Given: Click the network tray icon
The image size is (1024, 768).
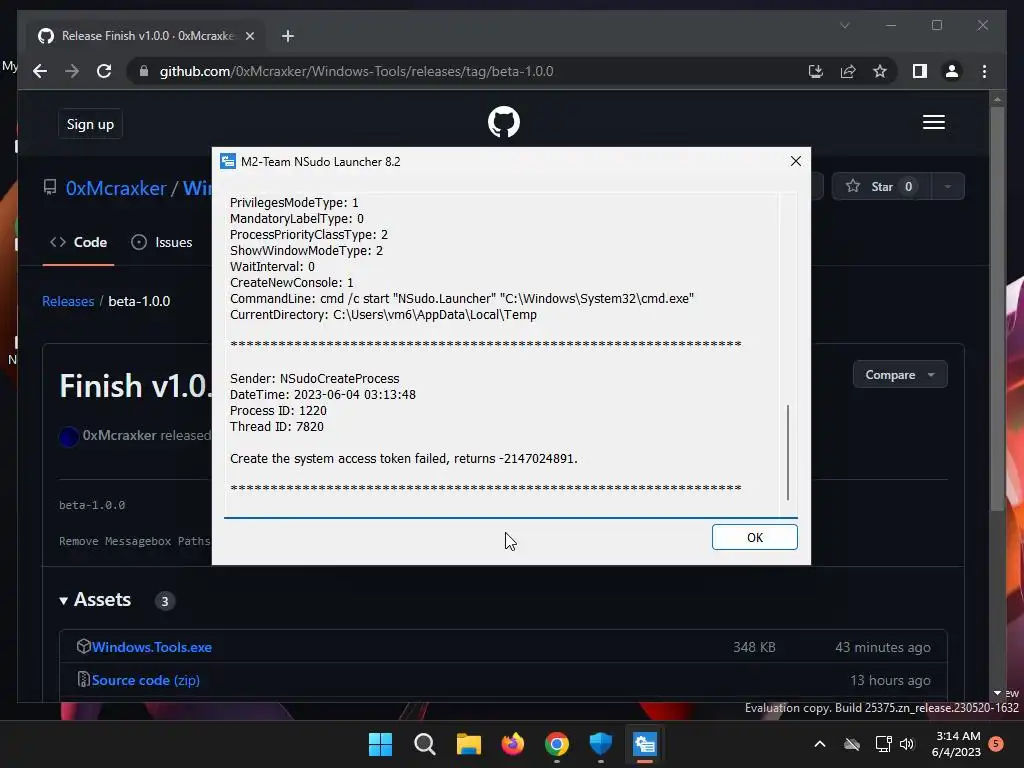Looking at the screenshot, I should click(x=883, y=744).
